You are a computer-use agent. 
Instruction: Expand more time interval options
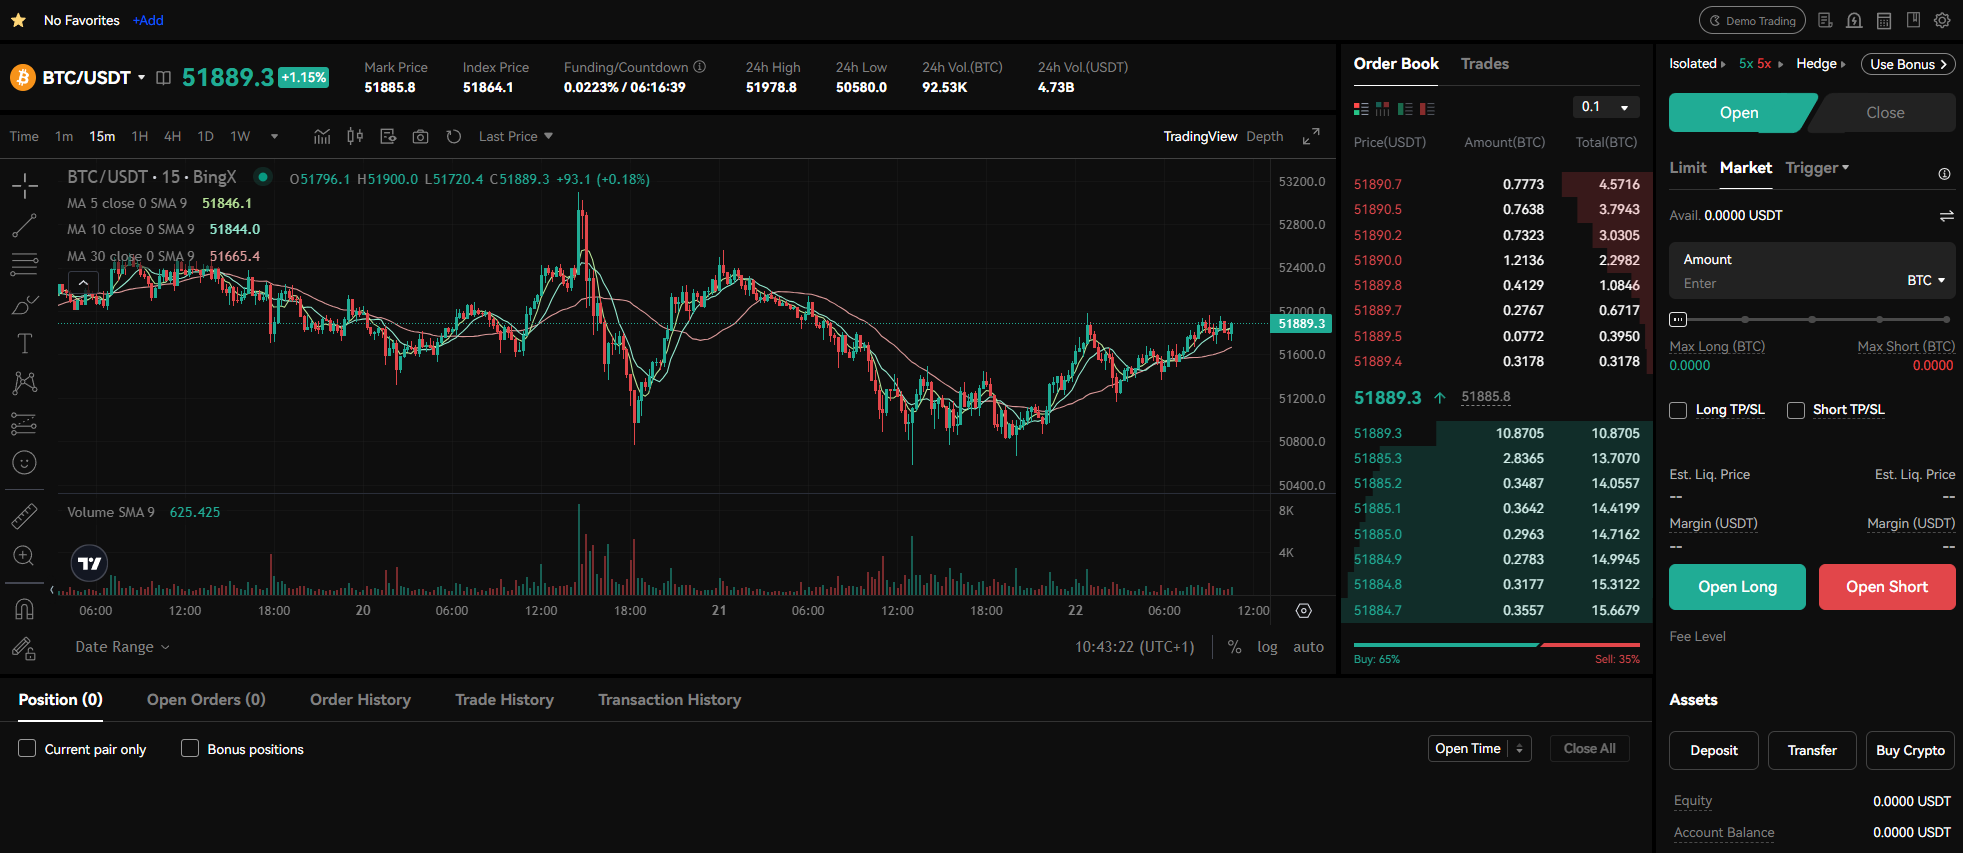274,136
